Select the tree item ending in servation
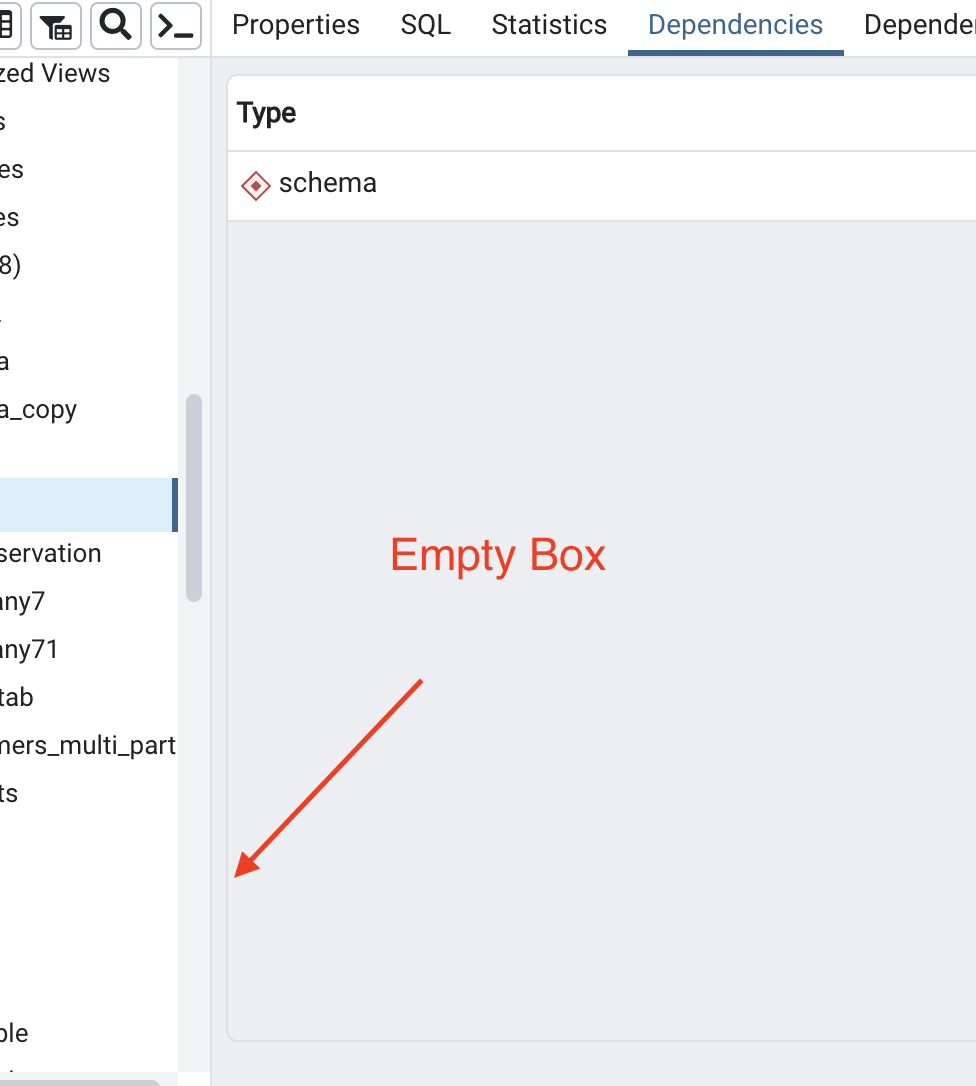This screenshot has width=976, height=1086. tap(50, 553)
